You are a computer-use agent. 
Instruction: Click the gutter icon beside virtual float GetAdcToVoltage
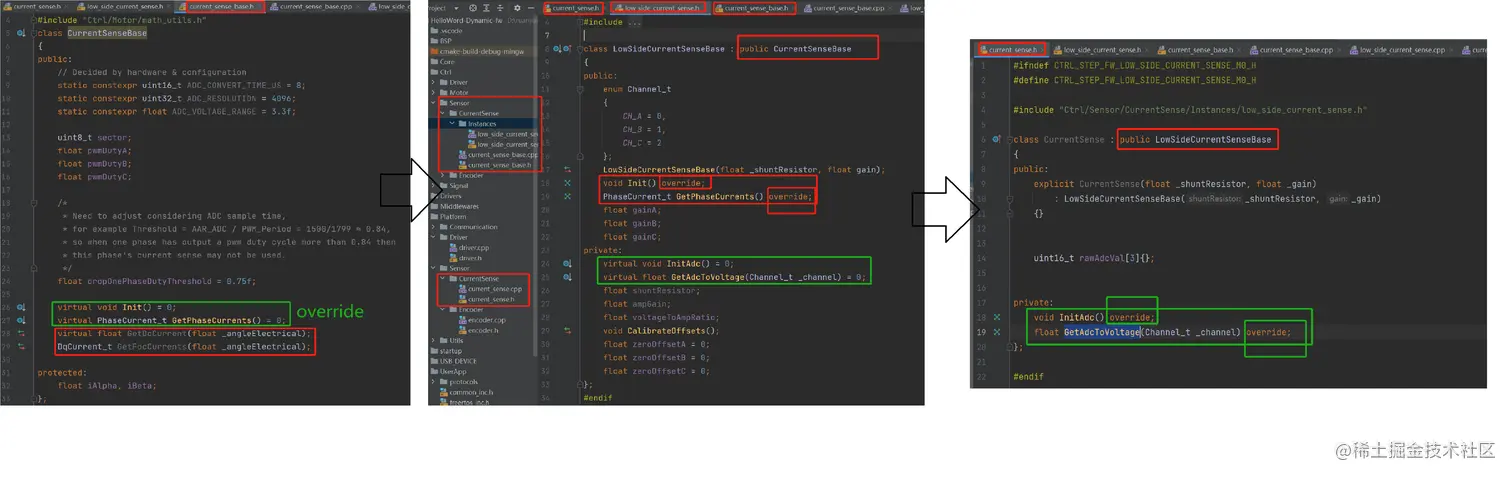567,277
